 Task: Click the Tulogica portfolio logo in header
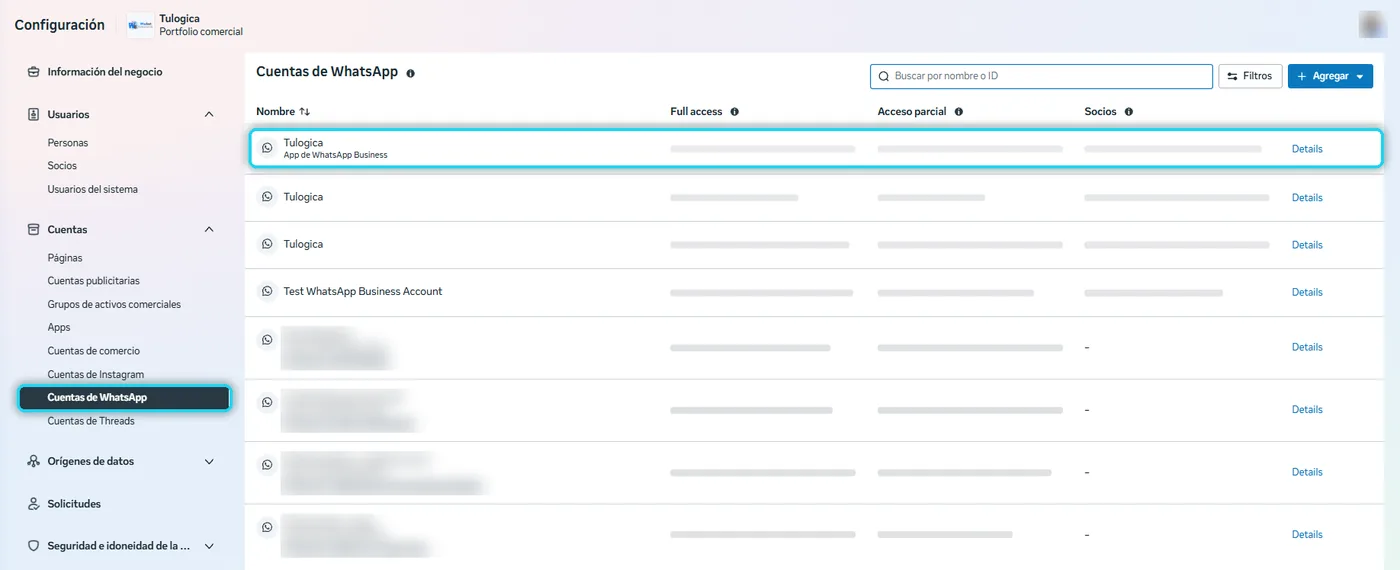141,25
